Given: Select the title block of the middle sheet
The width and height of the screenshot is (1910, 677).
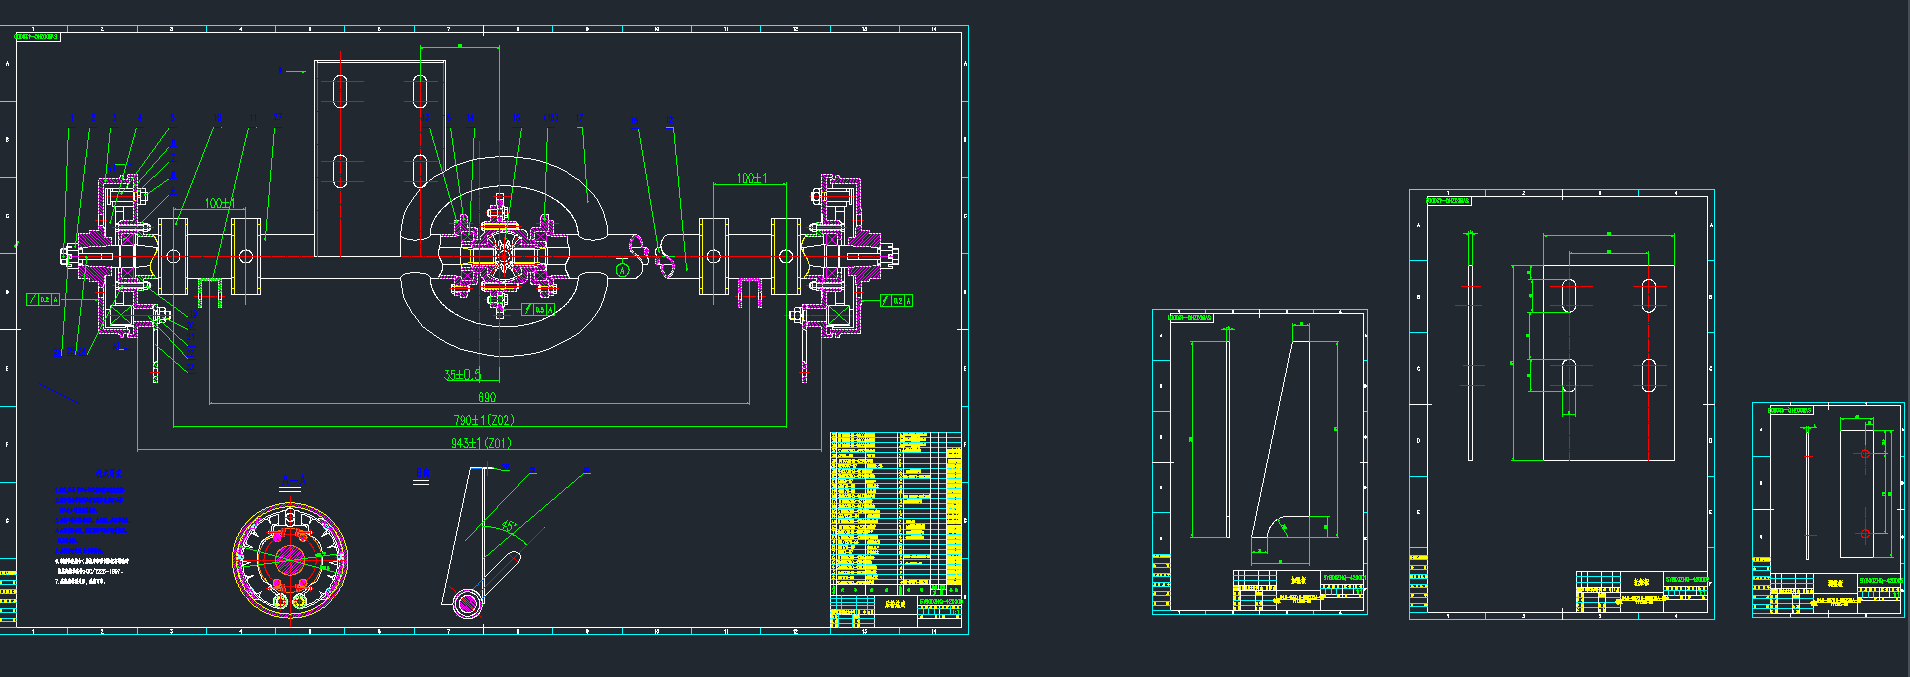Looking at the screenshot, I should click(1642, 592).
